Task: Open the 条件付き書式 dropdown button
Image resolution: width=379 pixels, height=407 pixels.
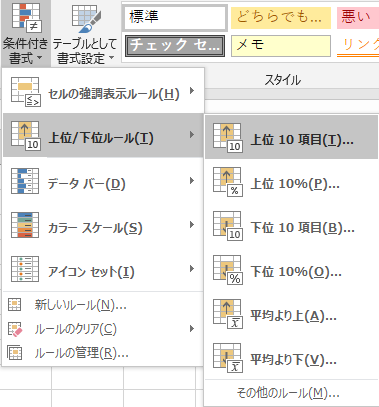Action: 25,33
